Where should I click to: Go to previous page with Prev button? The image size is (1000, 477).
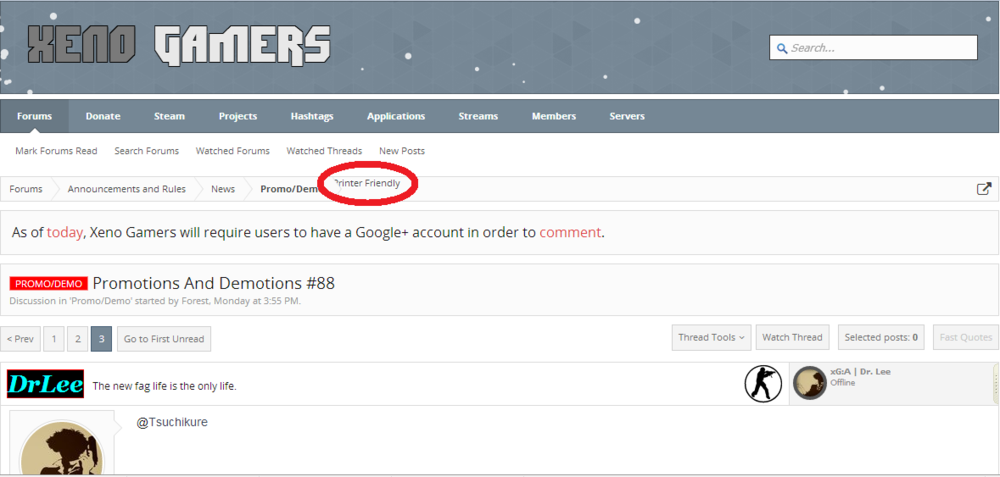(x=20, y=339)
